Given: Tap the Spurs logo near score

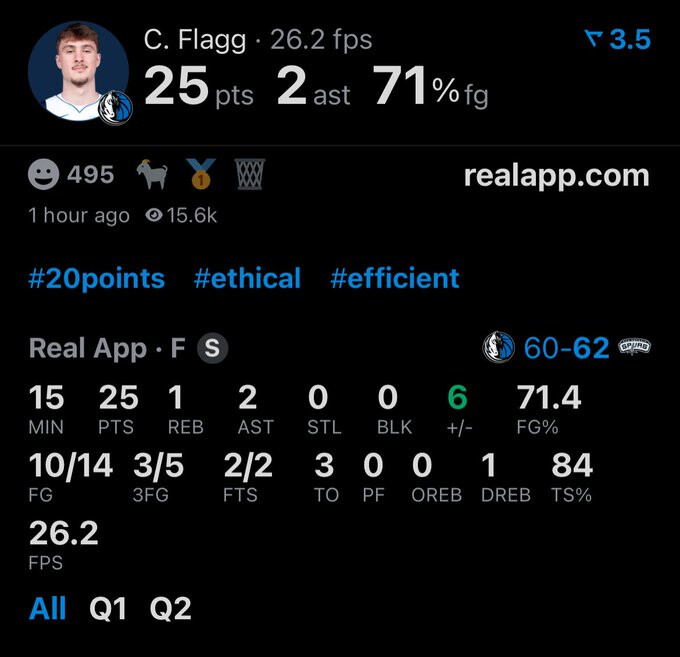Looking at the screenshot, I should tap(636, 347).
